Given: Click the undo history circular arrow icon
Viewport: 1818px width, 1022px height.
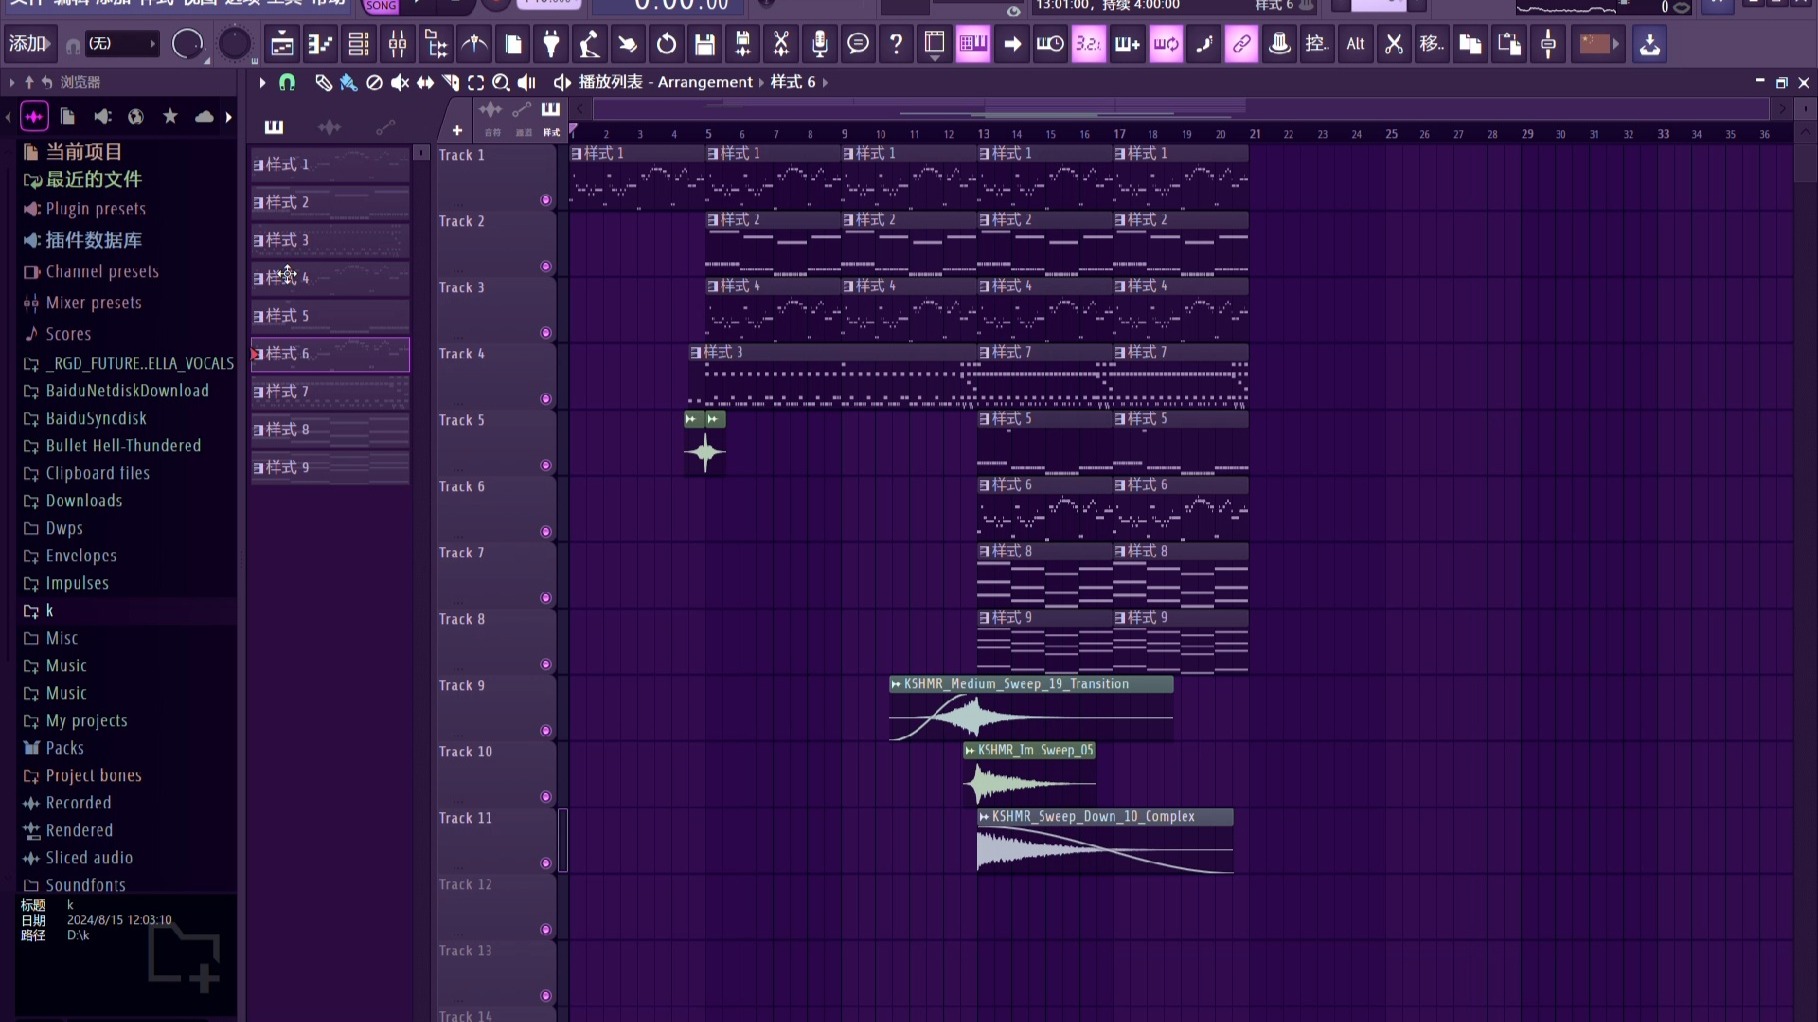Looking at the screenshot, I should click(666, 44).
